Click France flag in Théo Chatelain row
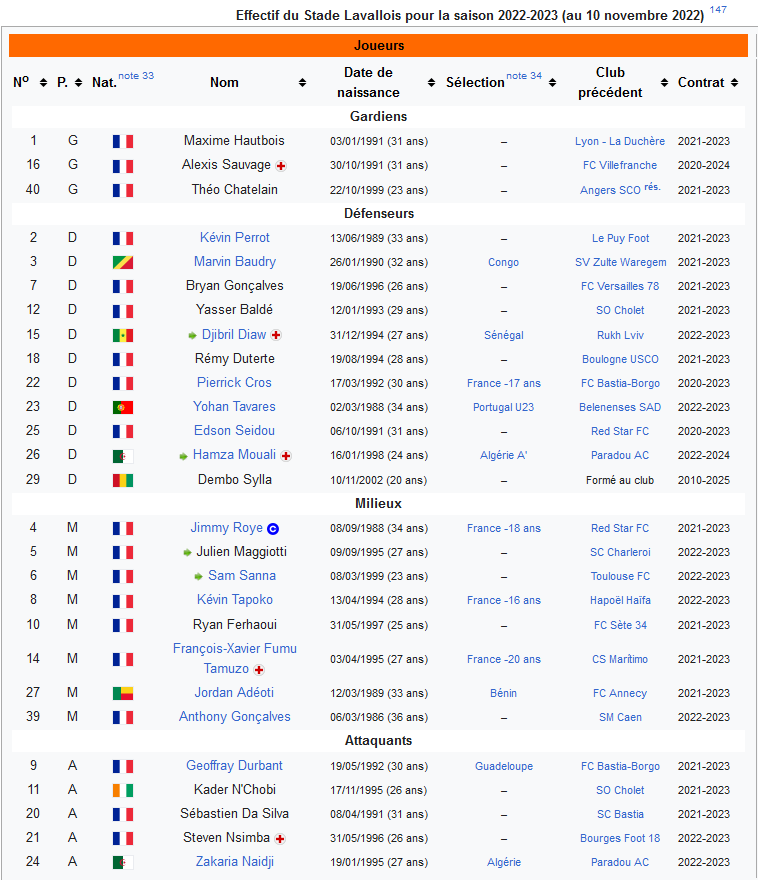The image size is (758, 880). [123, 190]
